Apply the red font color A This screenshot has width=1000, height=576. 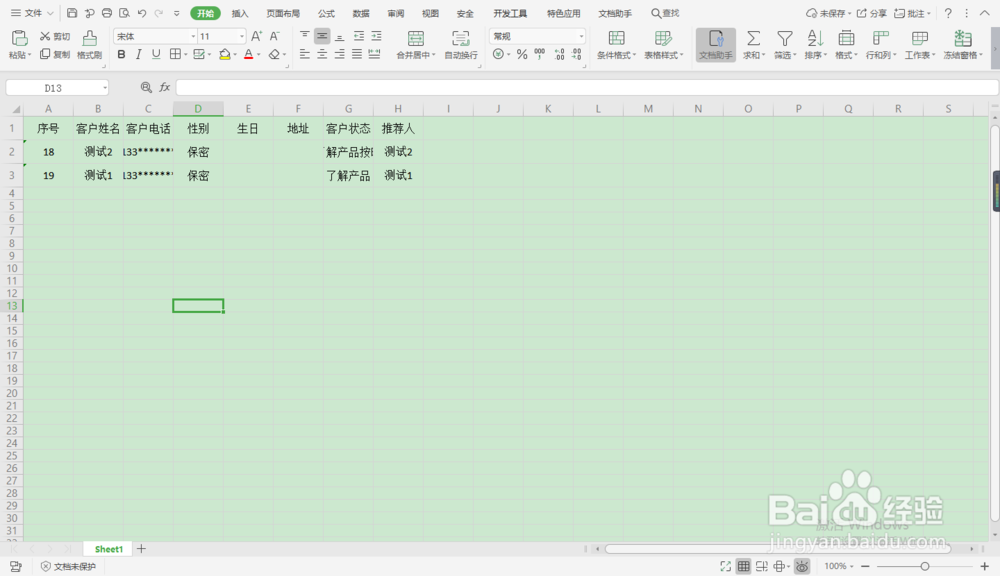tap(249, 55)
